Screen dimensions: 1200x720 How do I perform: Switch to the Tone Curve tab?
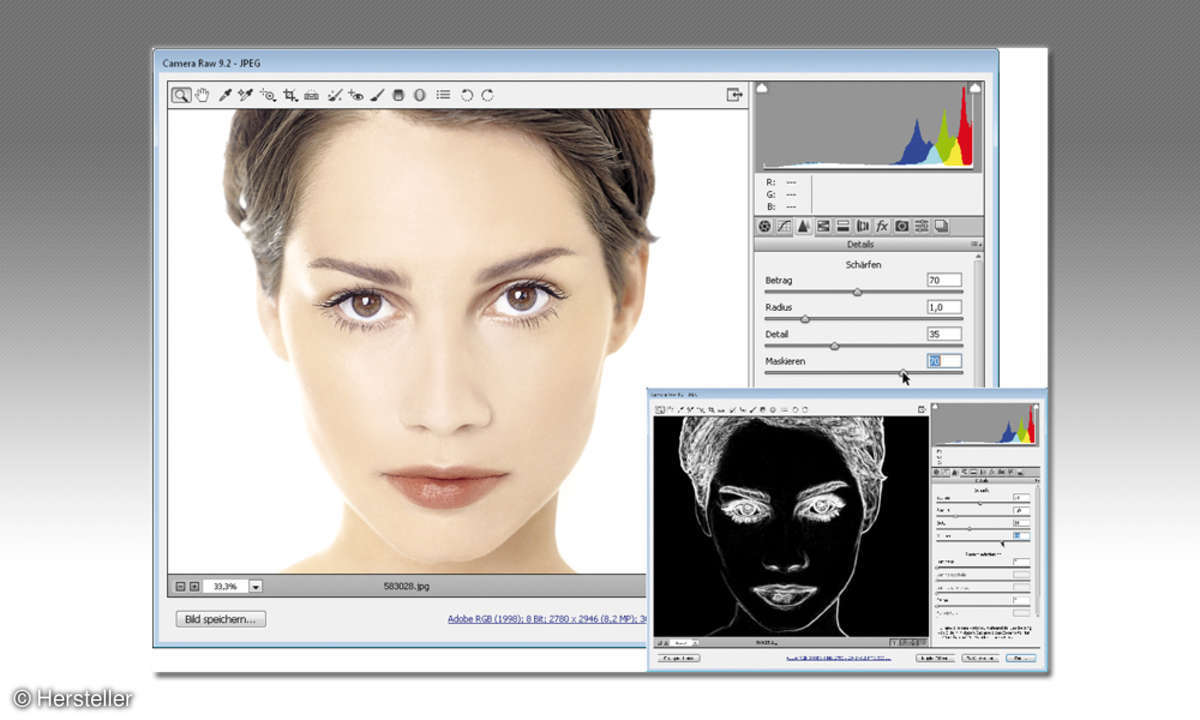(784, 227)
